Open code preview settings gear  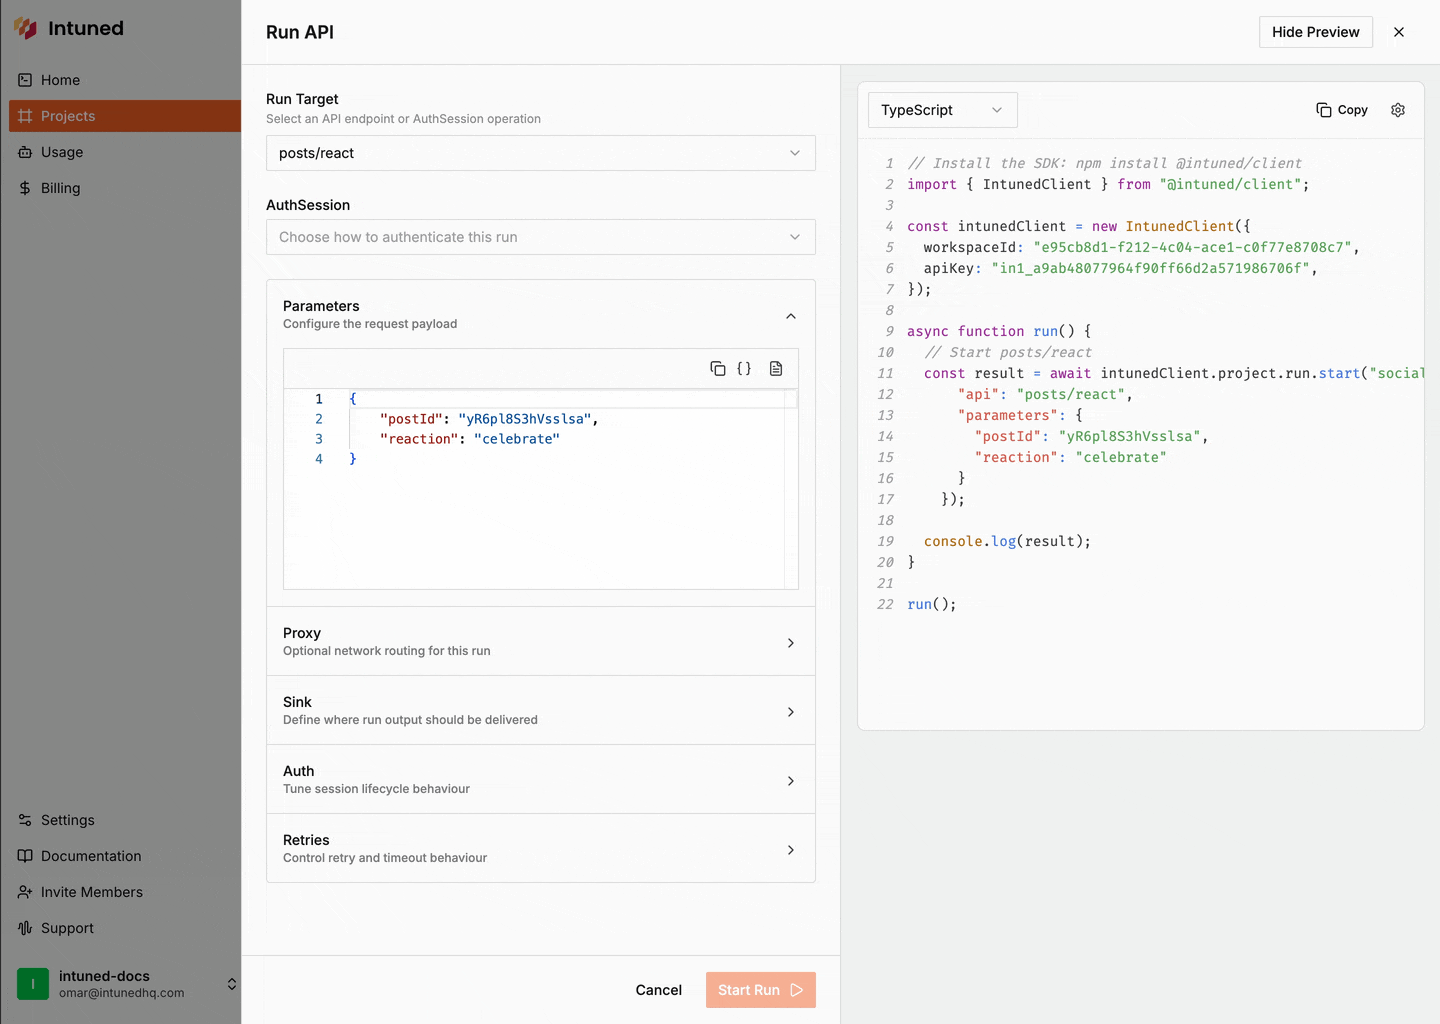[x=1398, y=110]
